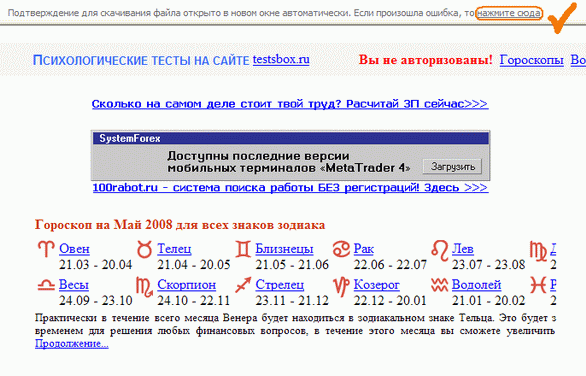
Task: Click the Sagittarius (Стрелец) arrow symbol
Action: coord(243,285)
